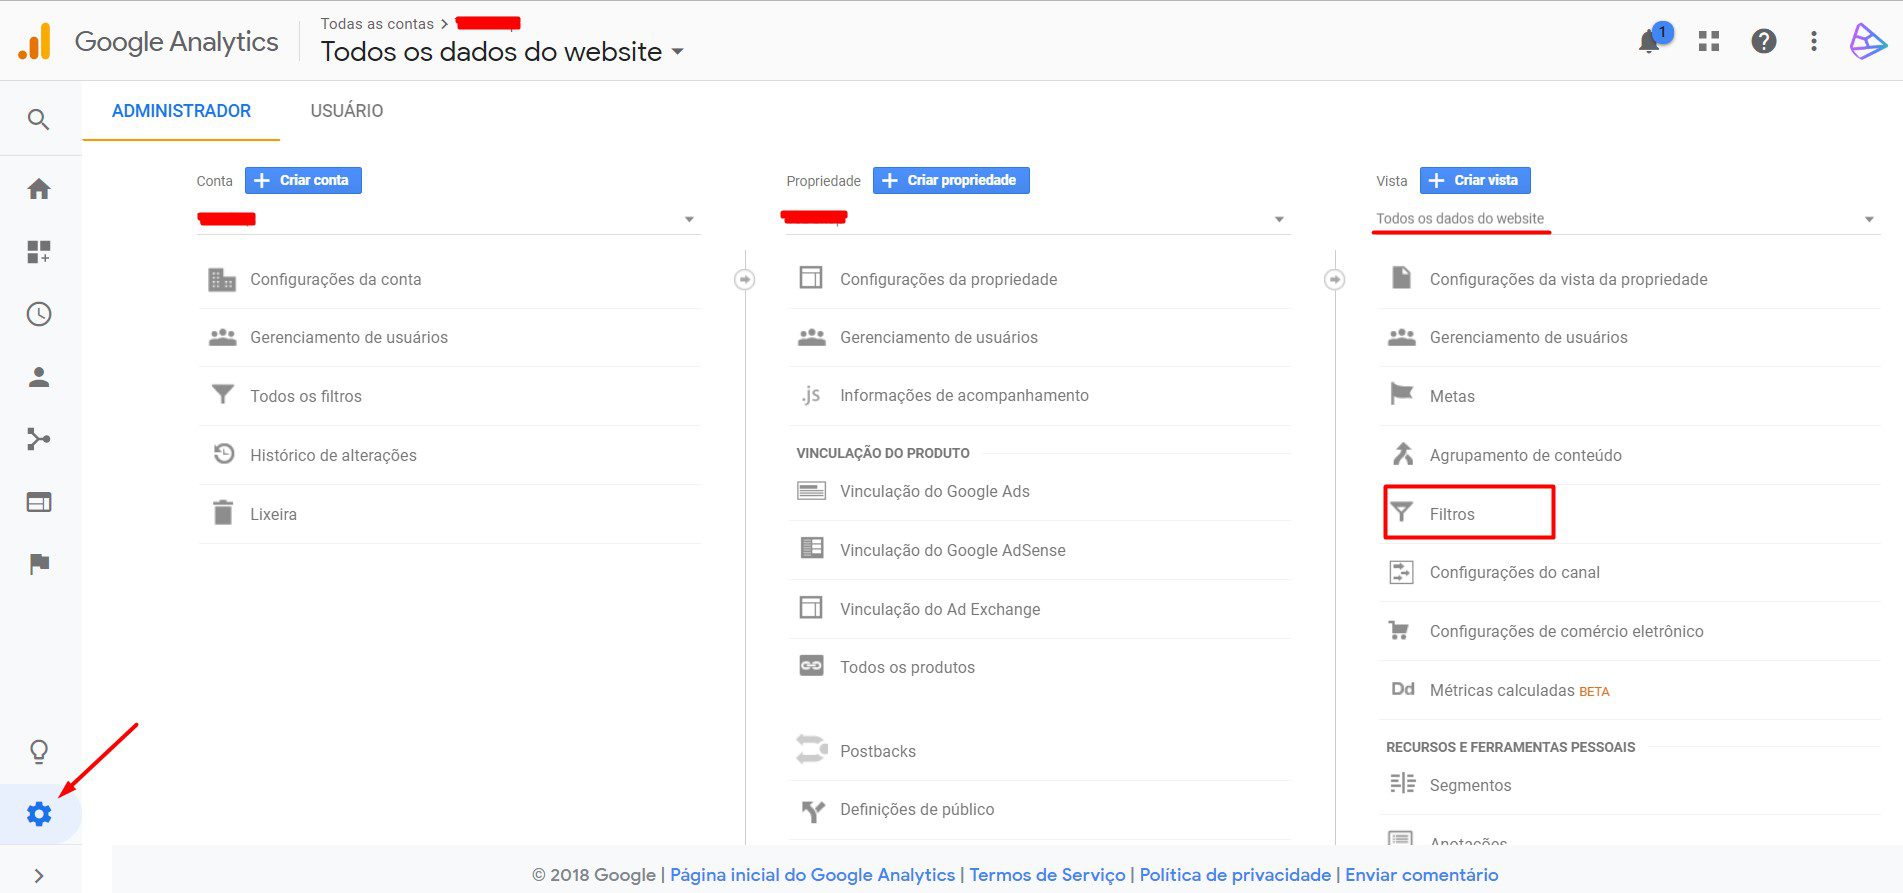Open the three-dot more options menu

coord(1814,41)
